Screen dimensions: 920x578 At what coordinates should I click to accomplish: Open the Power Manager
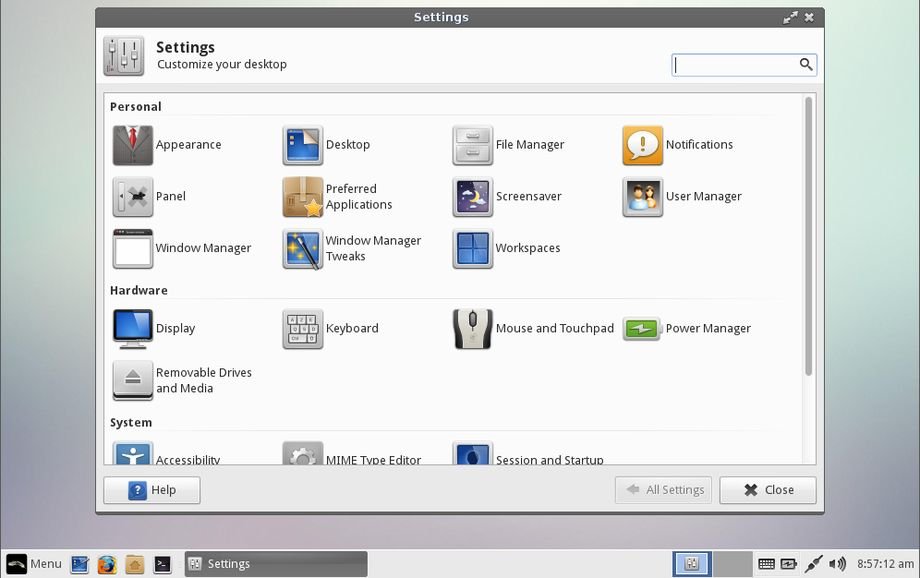click(643, 329)
